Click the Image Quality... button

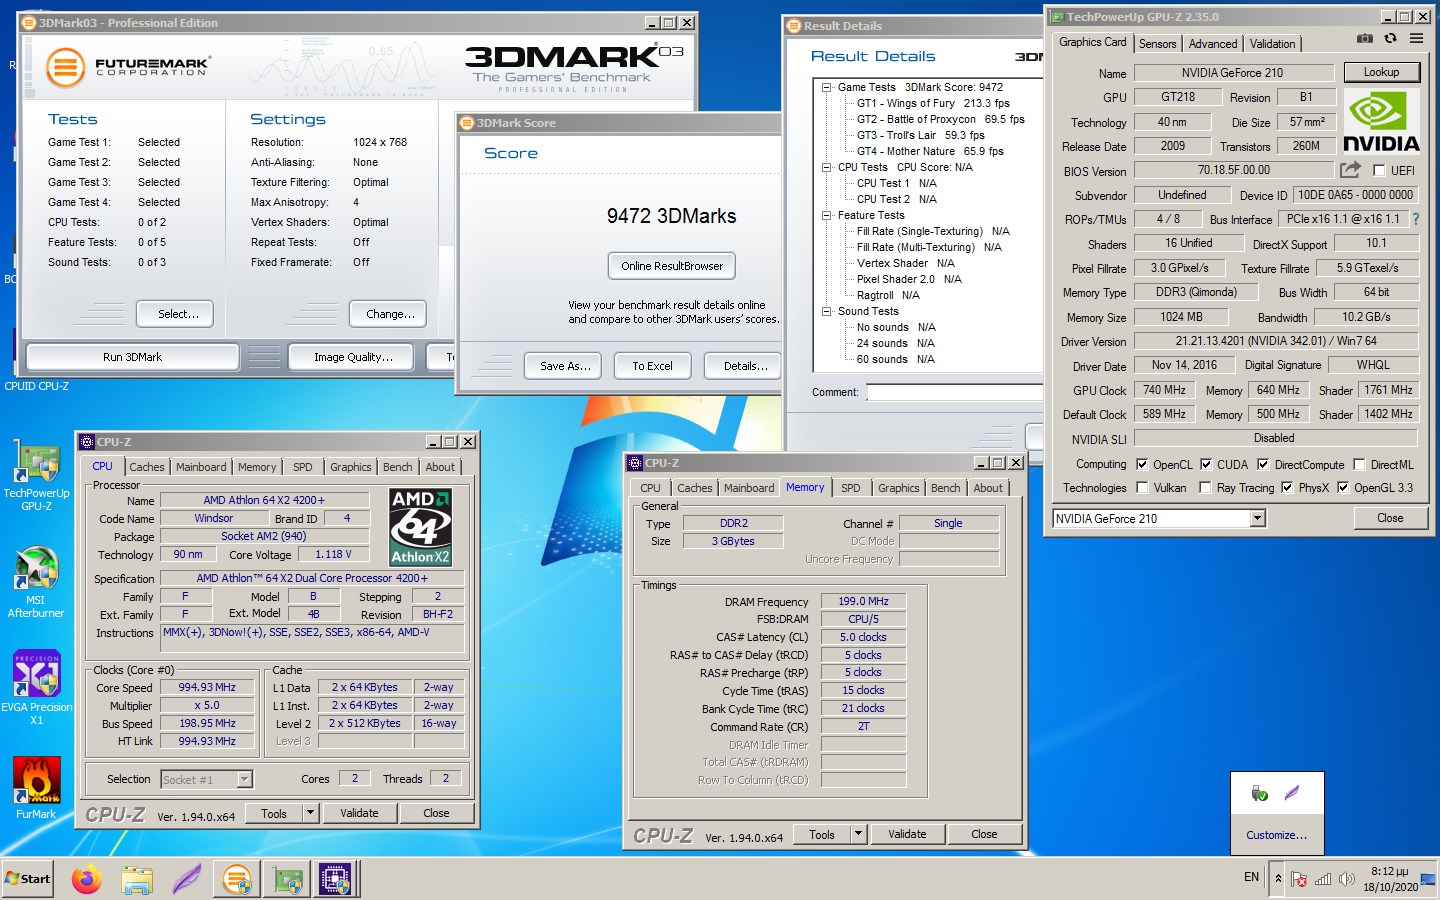(353, 357)
